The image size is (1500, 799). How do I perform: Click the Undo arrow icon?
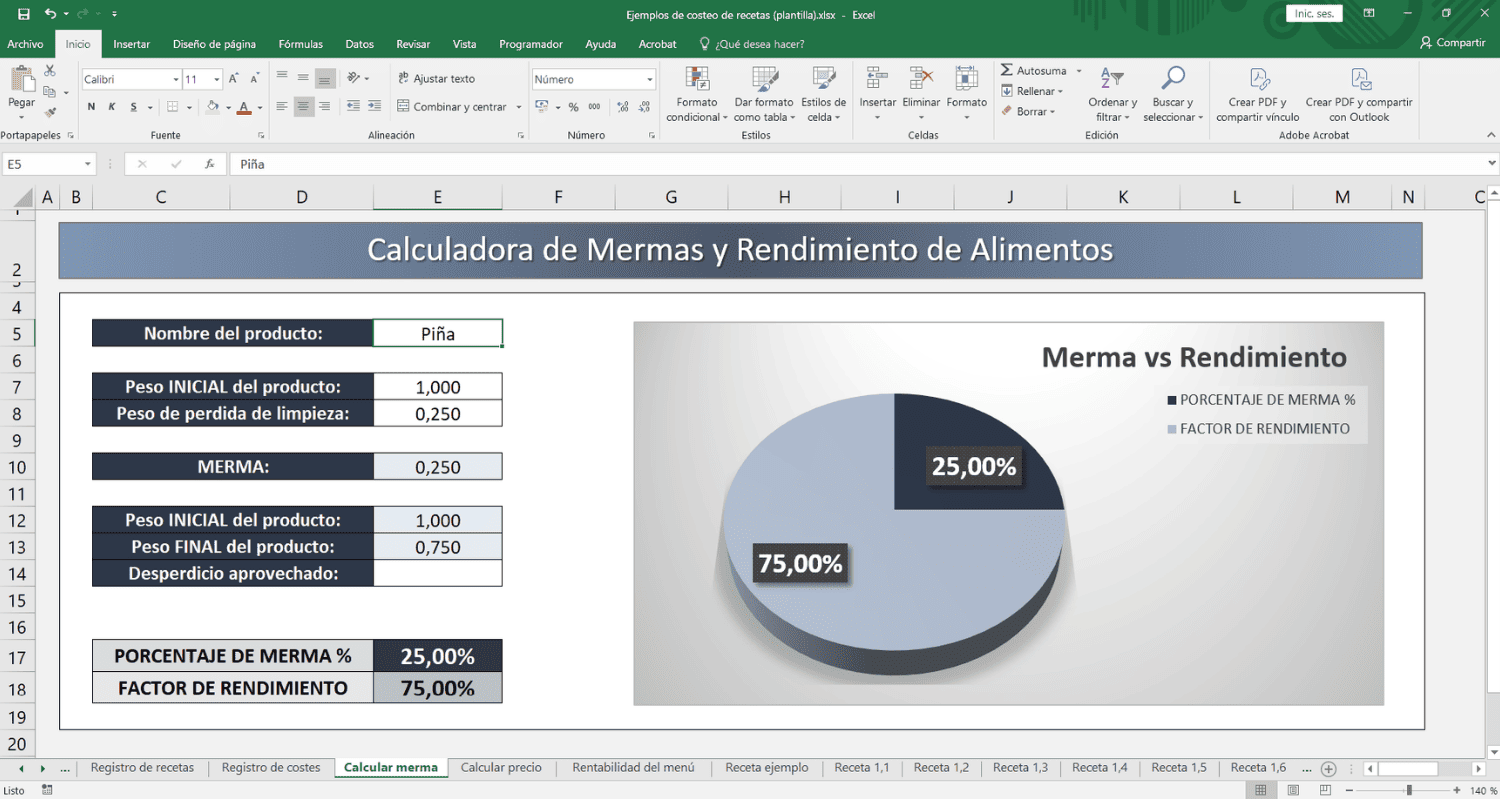[x=50, y=14]
